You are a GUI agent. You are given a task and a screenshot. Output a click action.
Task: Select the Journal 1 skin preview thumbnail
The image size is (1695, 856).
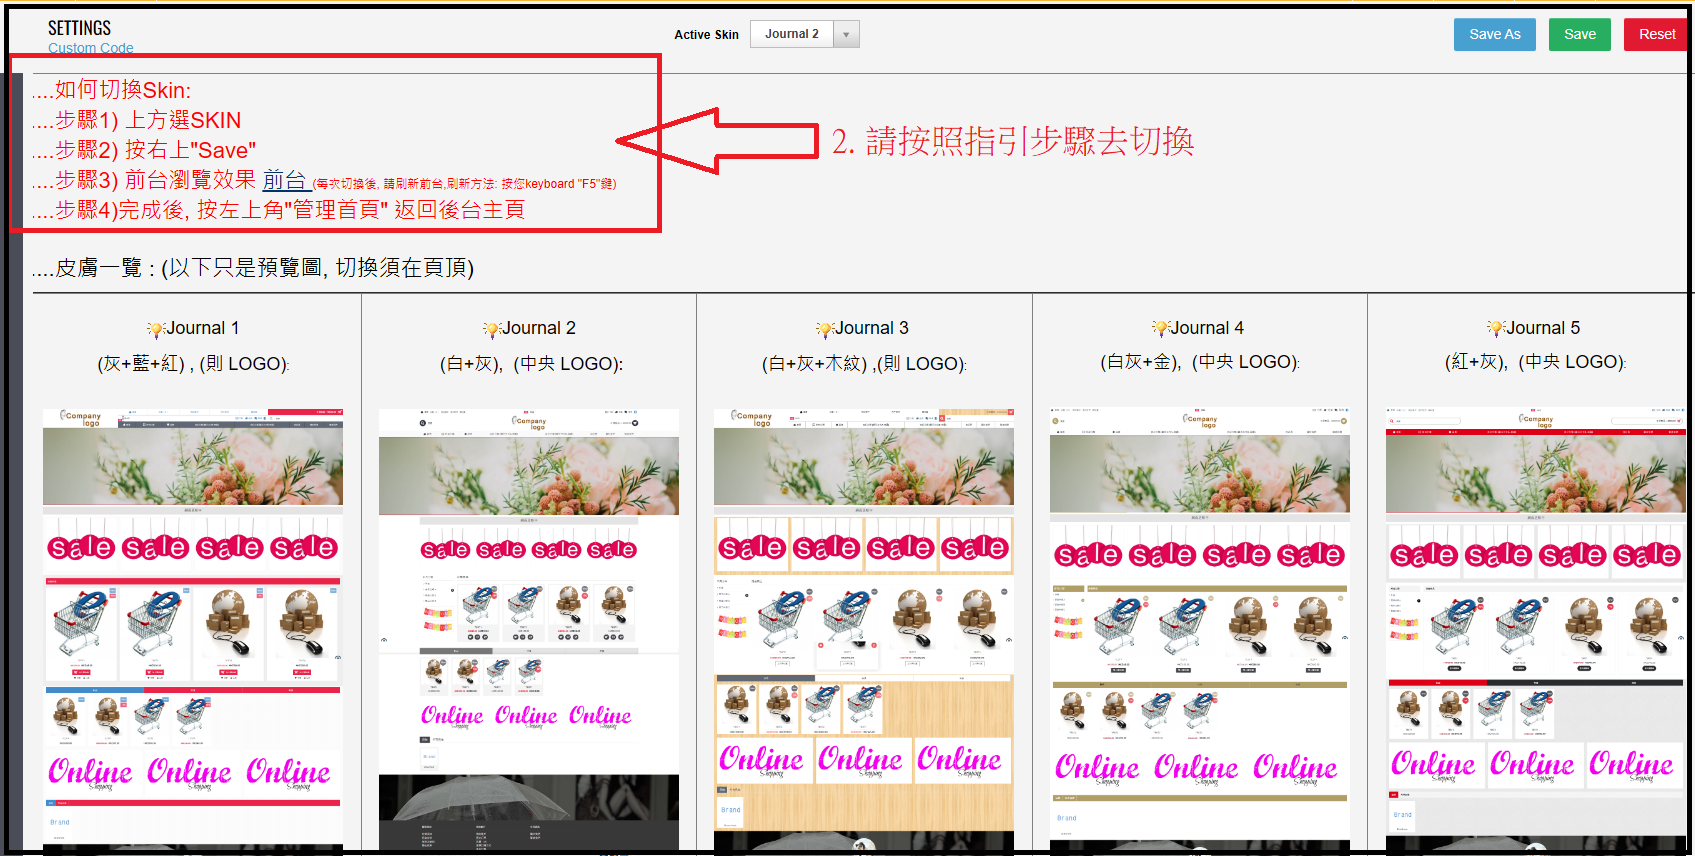pos(193,630)
